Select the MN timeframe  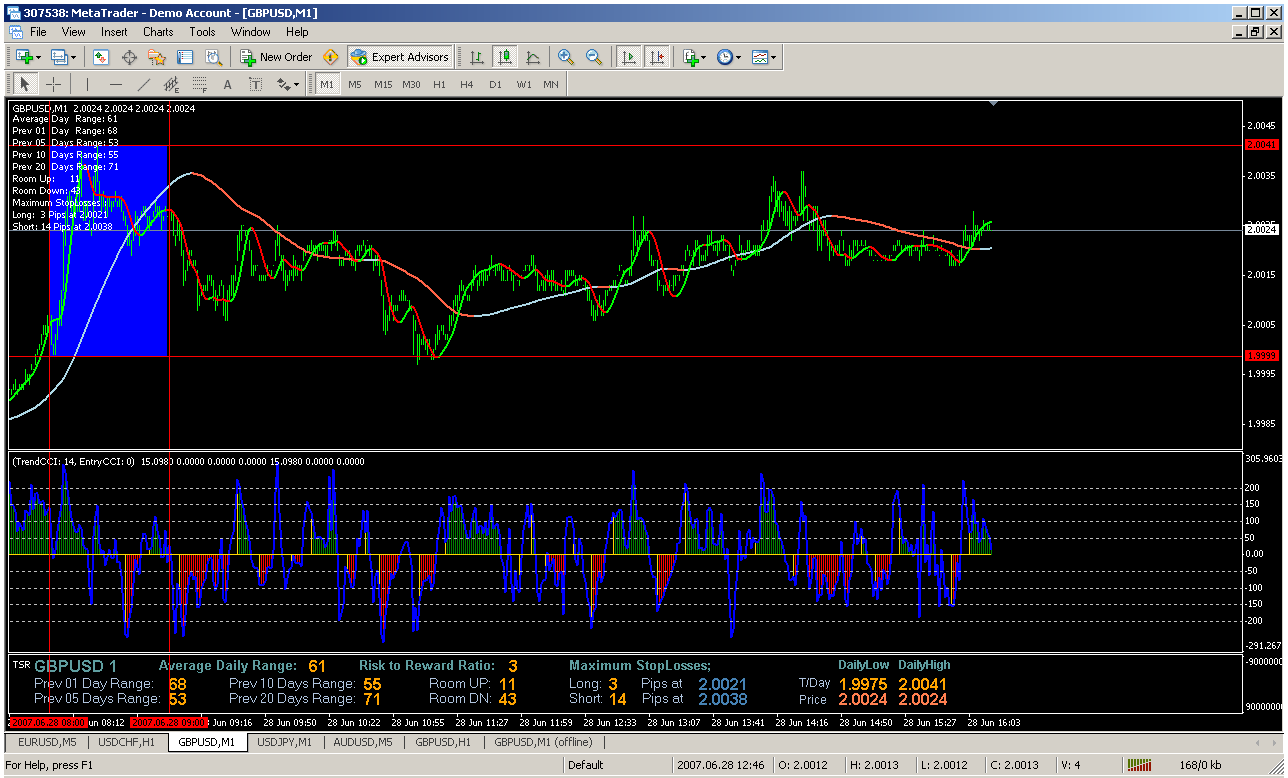tap(551, 85)
